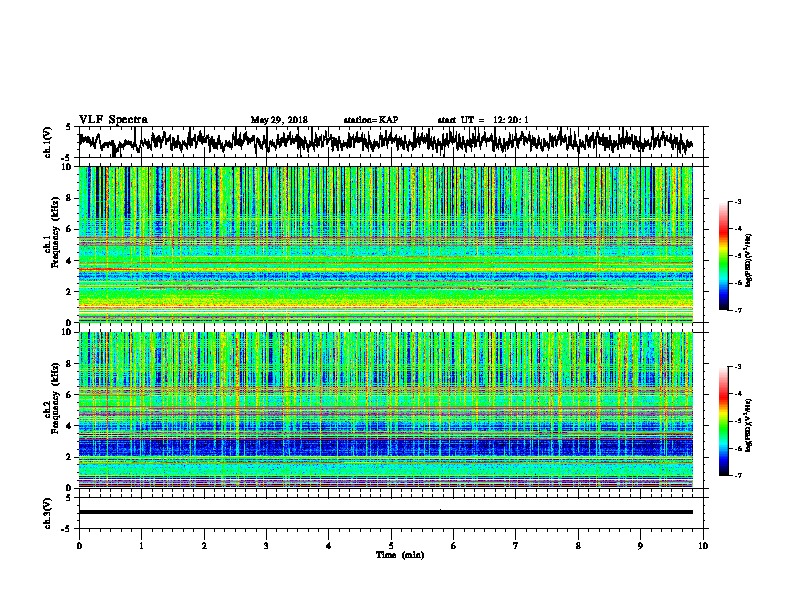Click the "VLF Spectra" plot title

113,120
